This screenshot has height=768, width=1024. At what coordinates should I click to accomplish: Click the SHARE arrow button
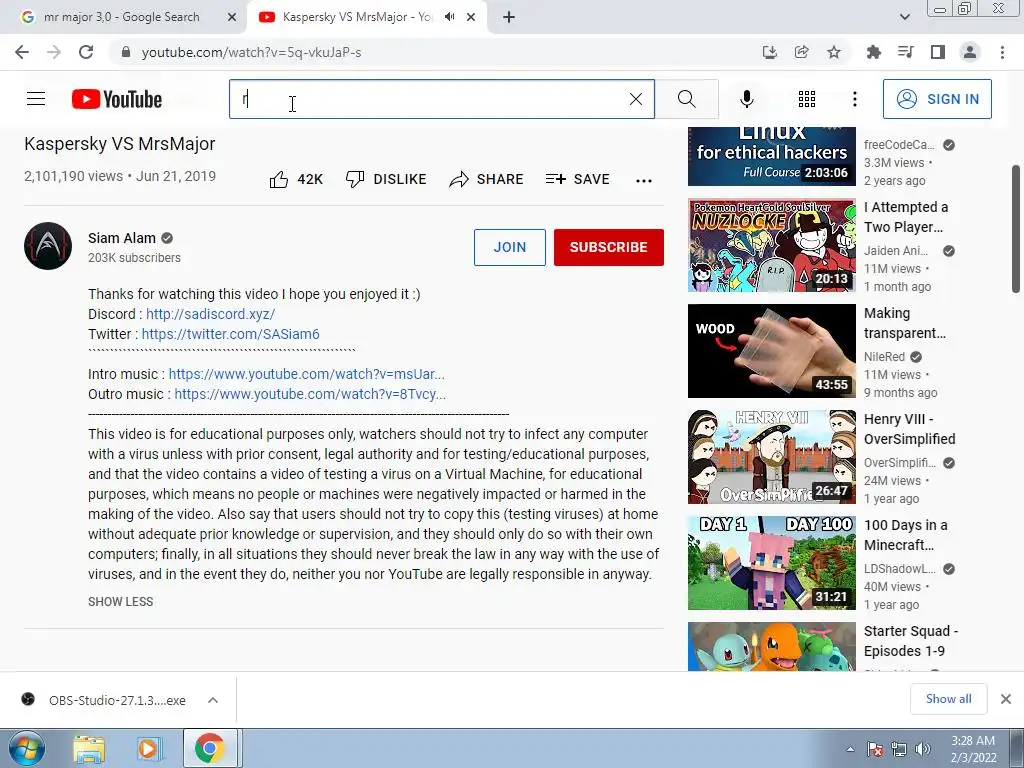click(487, 180)
